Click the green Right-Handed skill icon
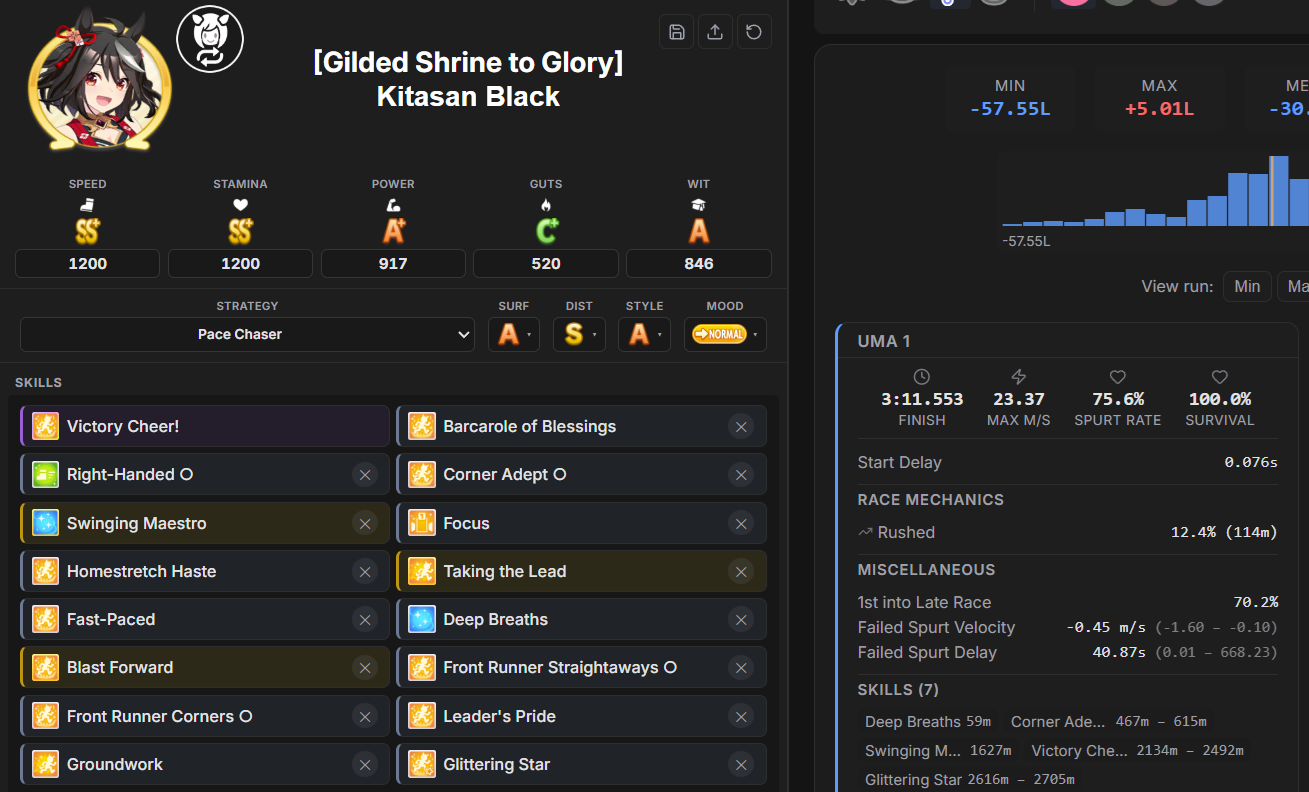This screenshot has height=792, width=1309. tap(45, 474)
